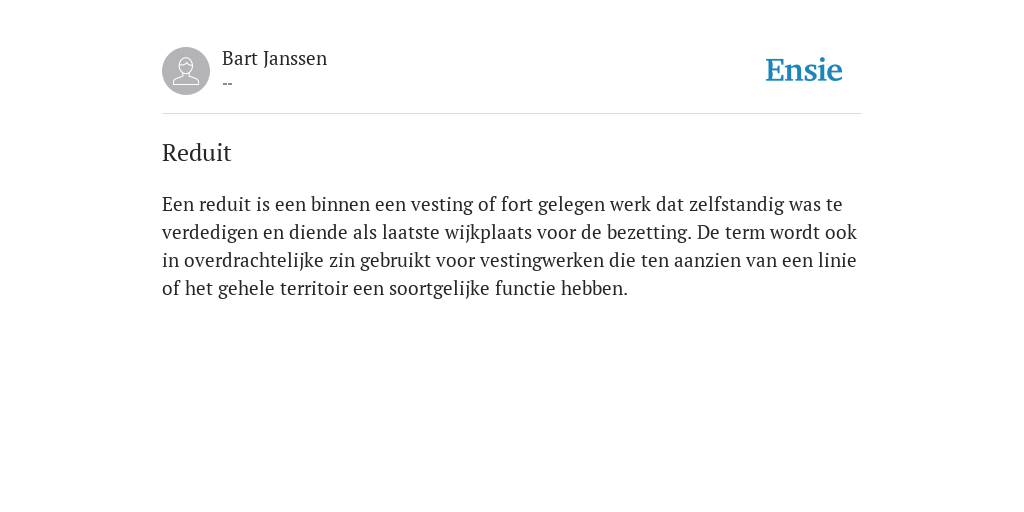This screenshot has height=512, width=1024.
Task: Click the word "linie" ending third line
Action: (x=837, y=261)
